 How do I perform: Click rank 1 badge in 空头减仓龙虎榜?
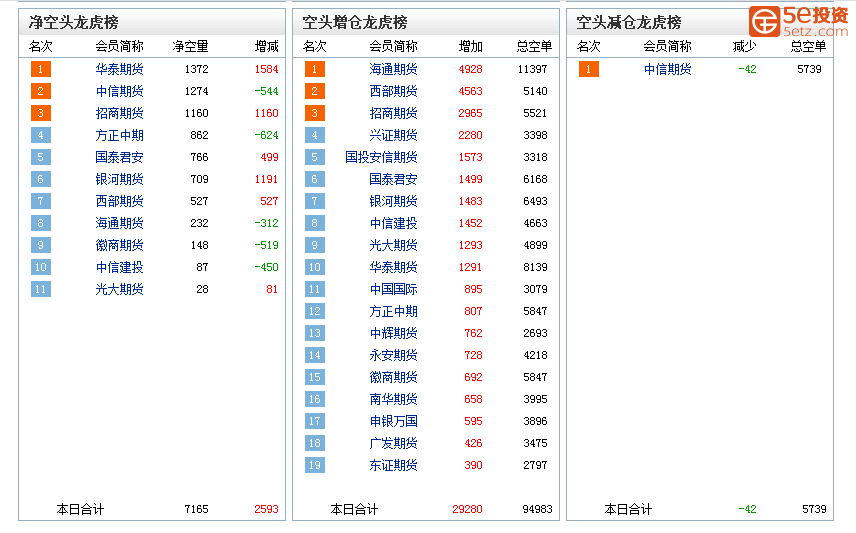pos(588,69)
